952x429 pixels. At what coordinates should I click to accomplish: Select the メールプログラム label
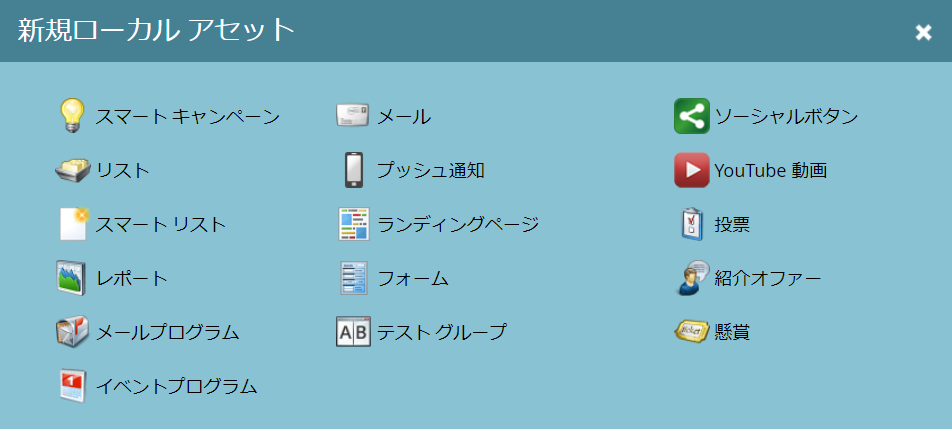click(168, 332)
